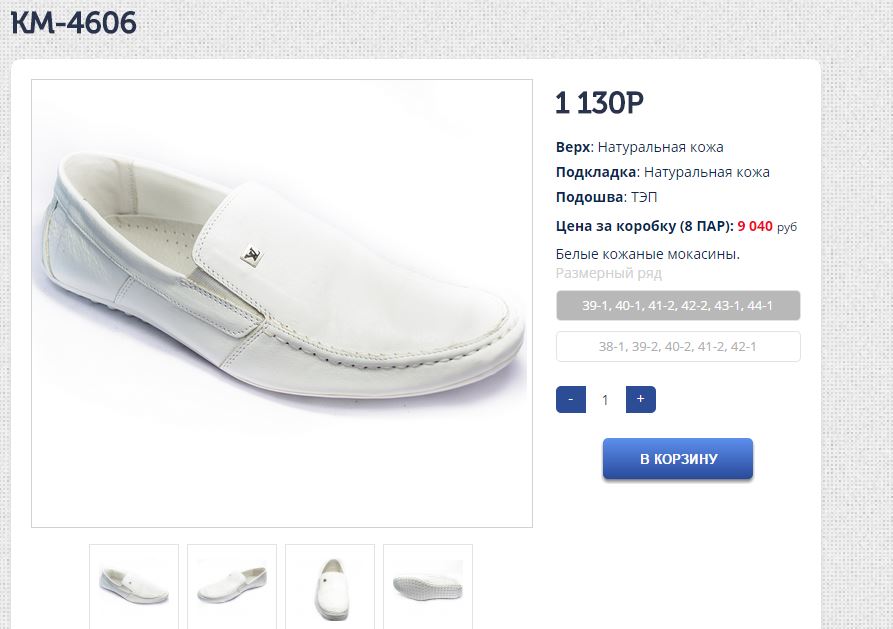The height and width of the screenshot is (629, 893).
Task: Click Белые кожаные мокасины description
Action: [647, 254]
